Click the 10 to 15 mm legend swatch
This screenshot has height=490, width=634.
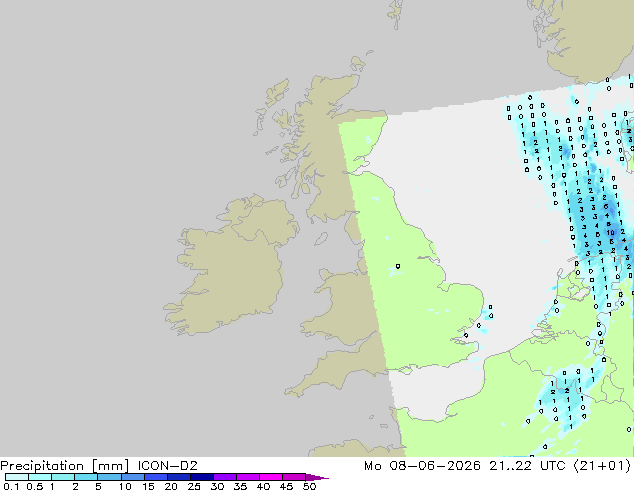pyautogui.click(x=132, y=477)
